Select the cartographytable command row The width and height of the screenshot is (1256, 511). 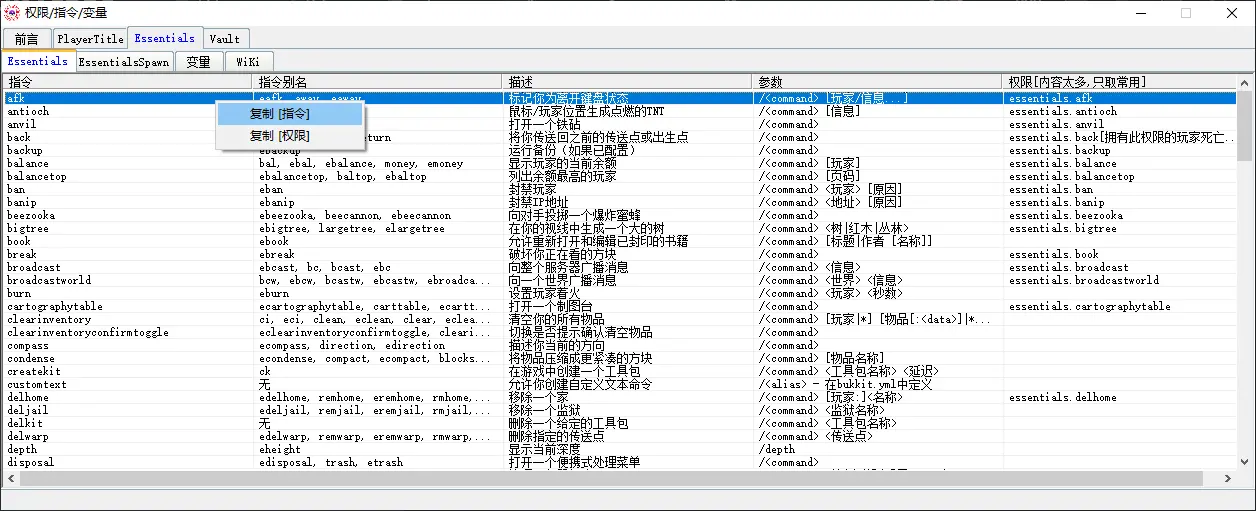(x=620, y=306)
